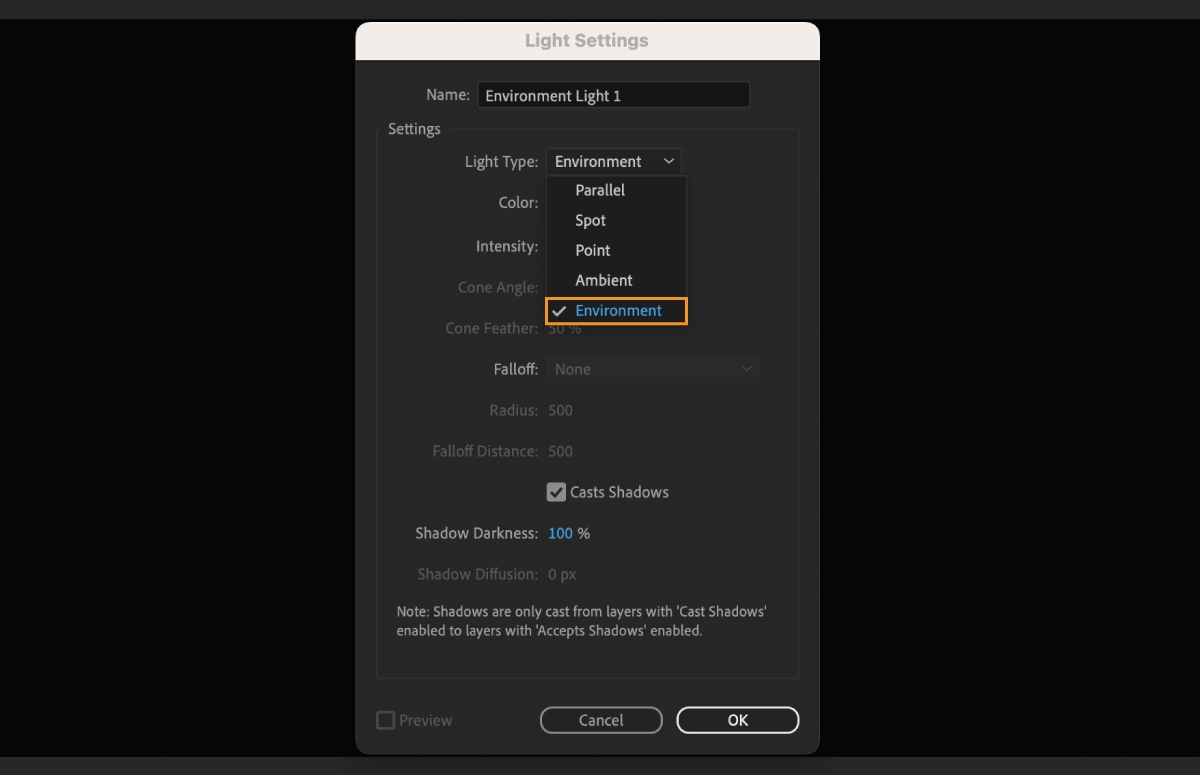
Task: Dismiss the dialog with Cancel
Action: coord(601,720)
